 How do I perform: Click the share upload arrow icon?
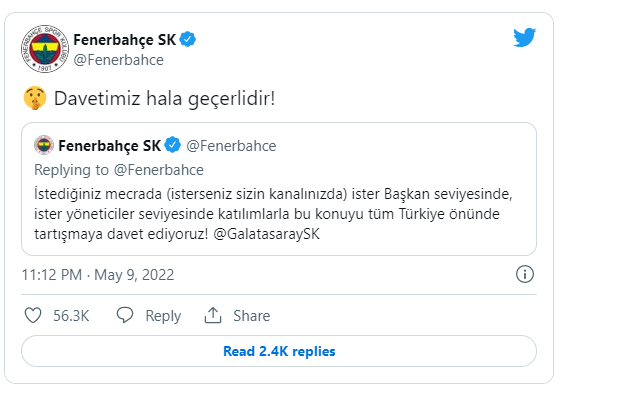click(x=213, y=315)
